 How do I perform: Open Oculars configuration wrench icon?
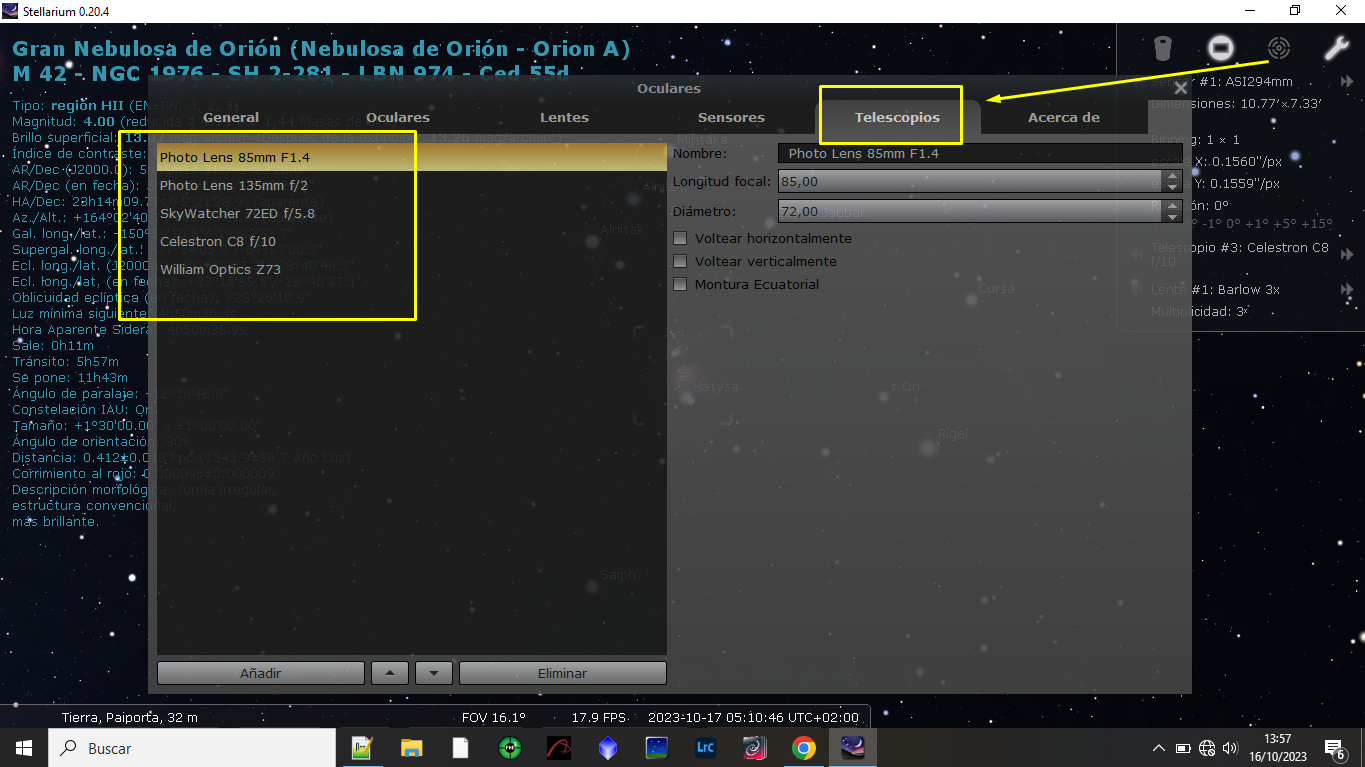coord(1336,48)
